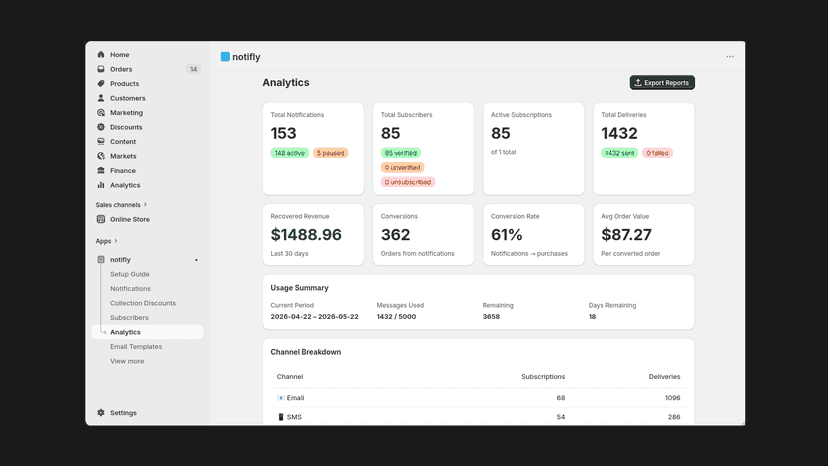Click the Messages Used value 1432 / 5000
Image resolution: width=828 pixels, height=466 pixels.
coord(396,316)
